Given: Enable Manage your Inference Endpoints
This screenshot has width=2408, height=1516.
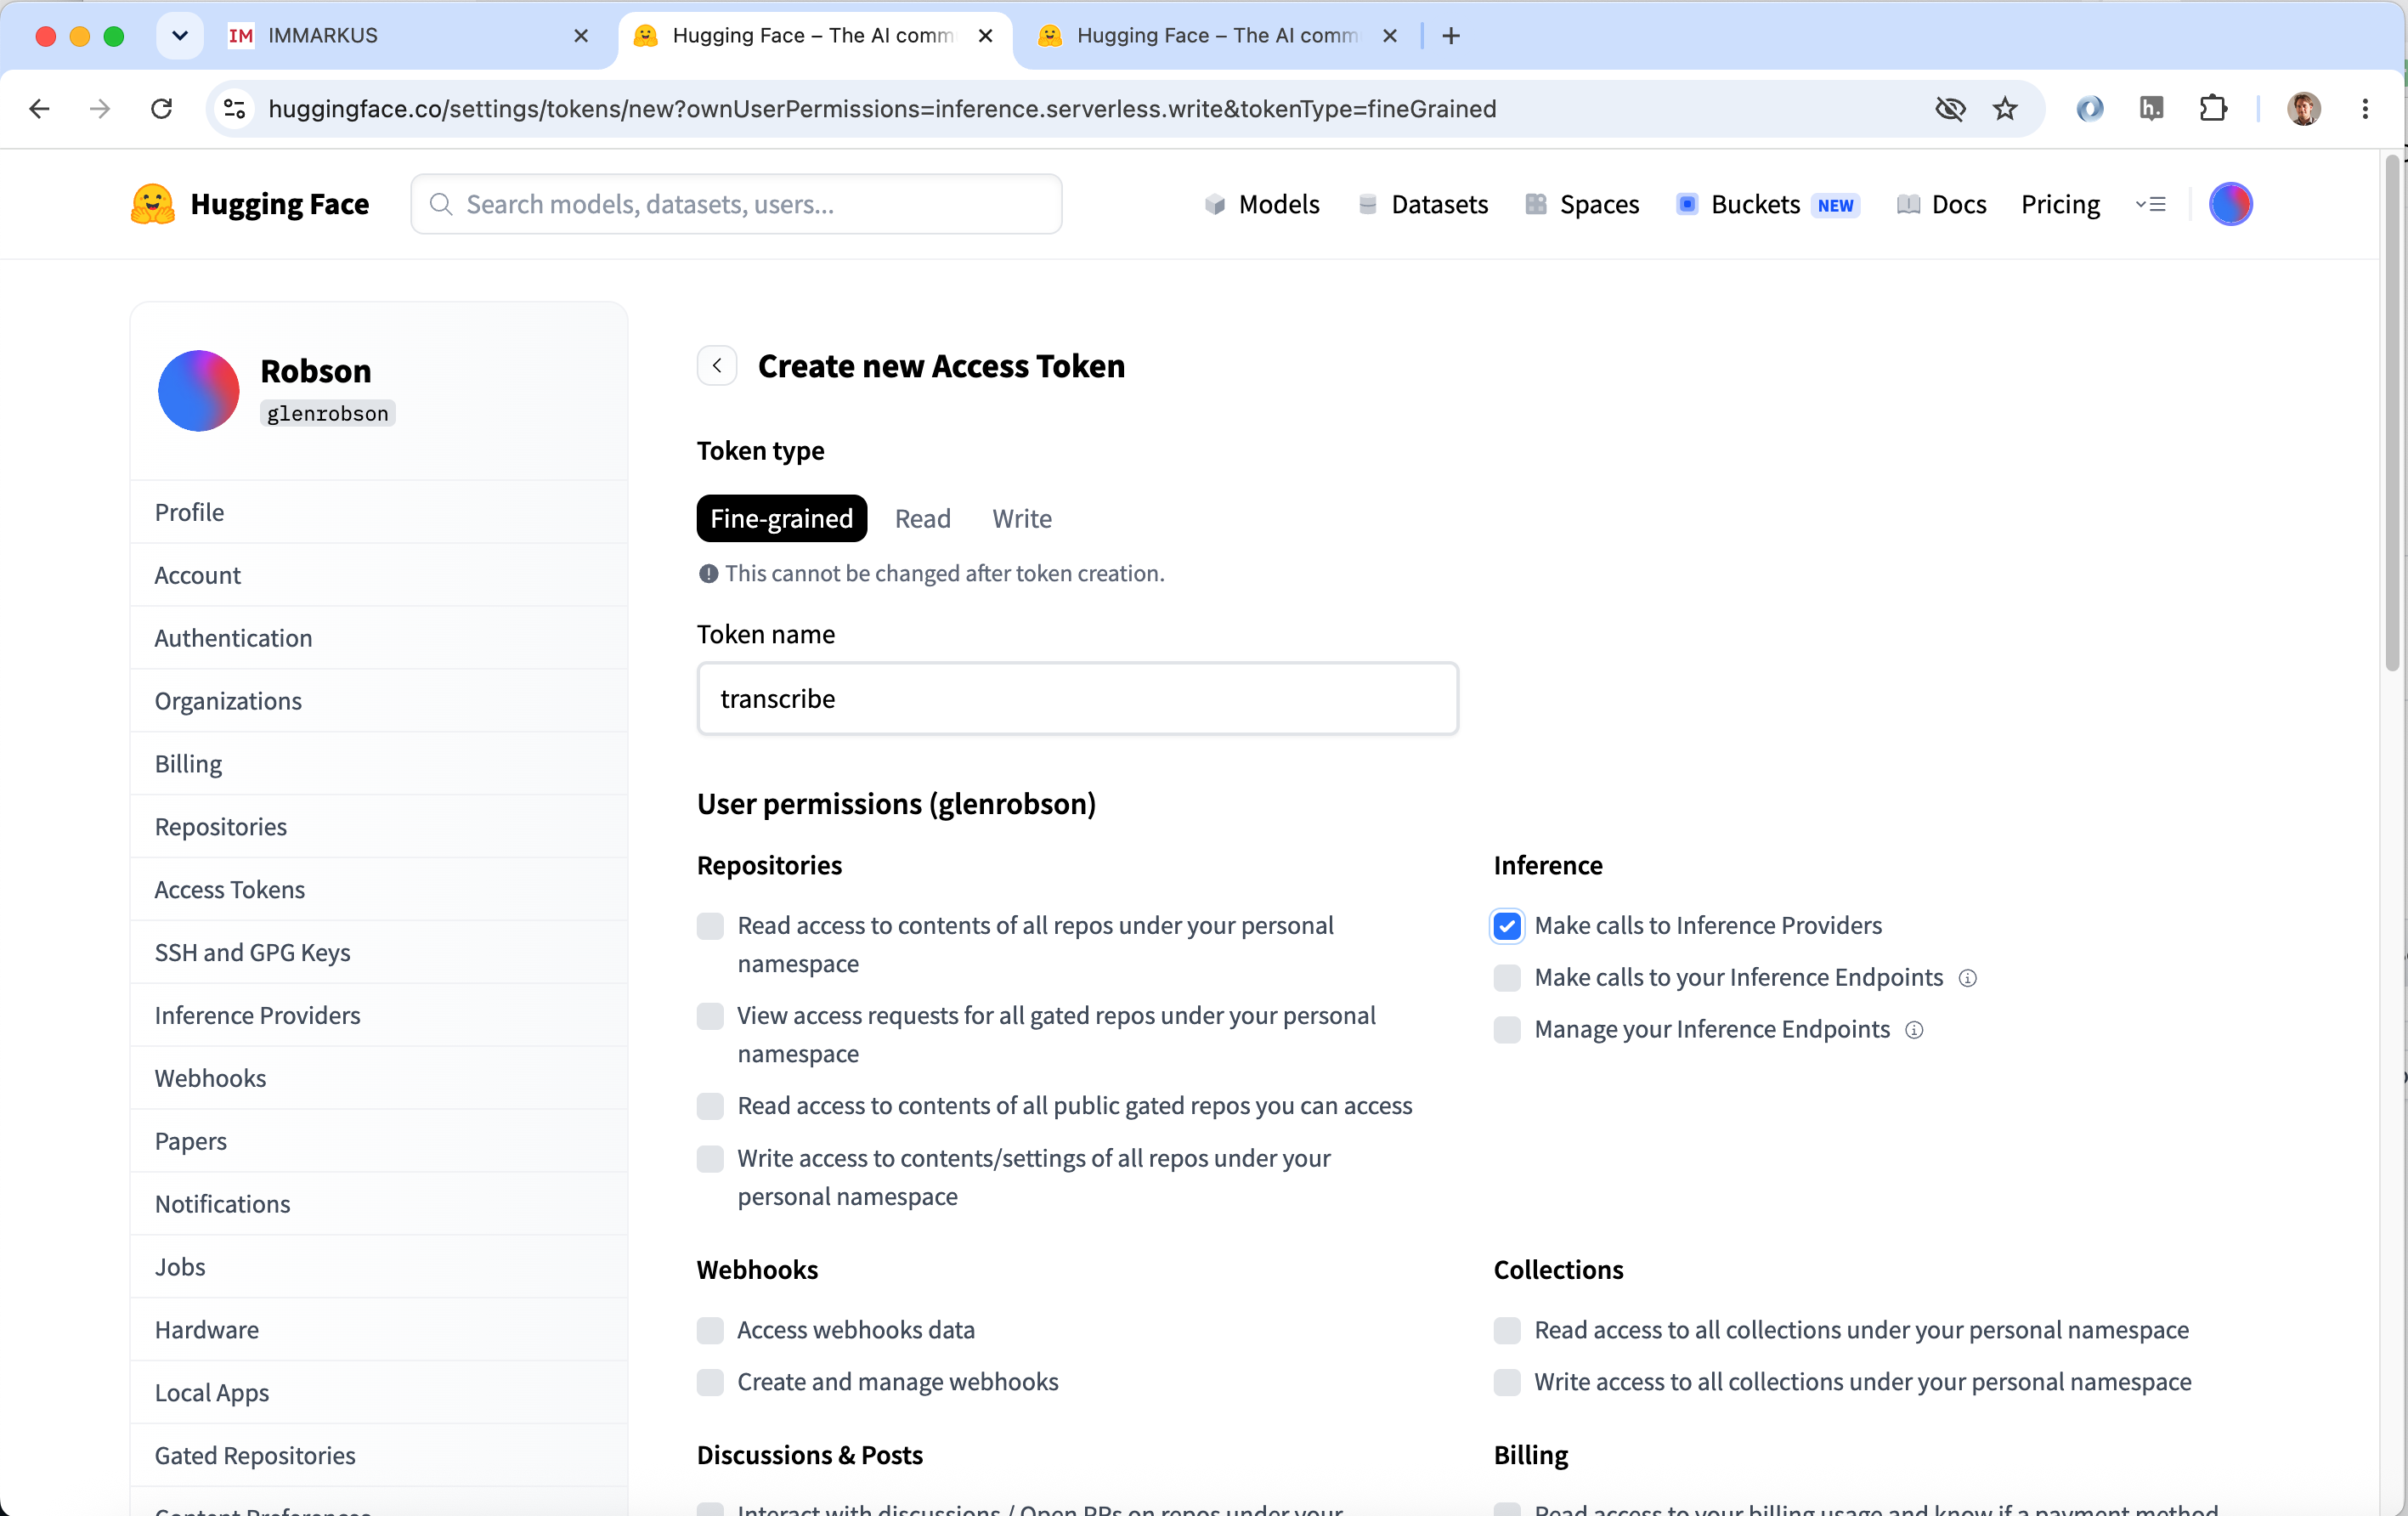Looking at the screenshot, I should coord(1507,1030).
